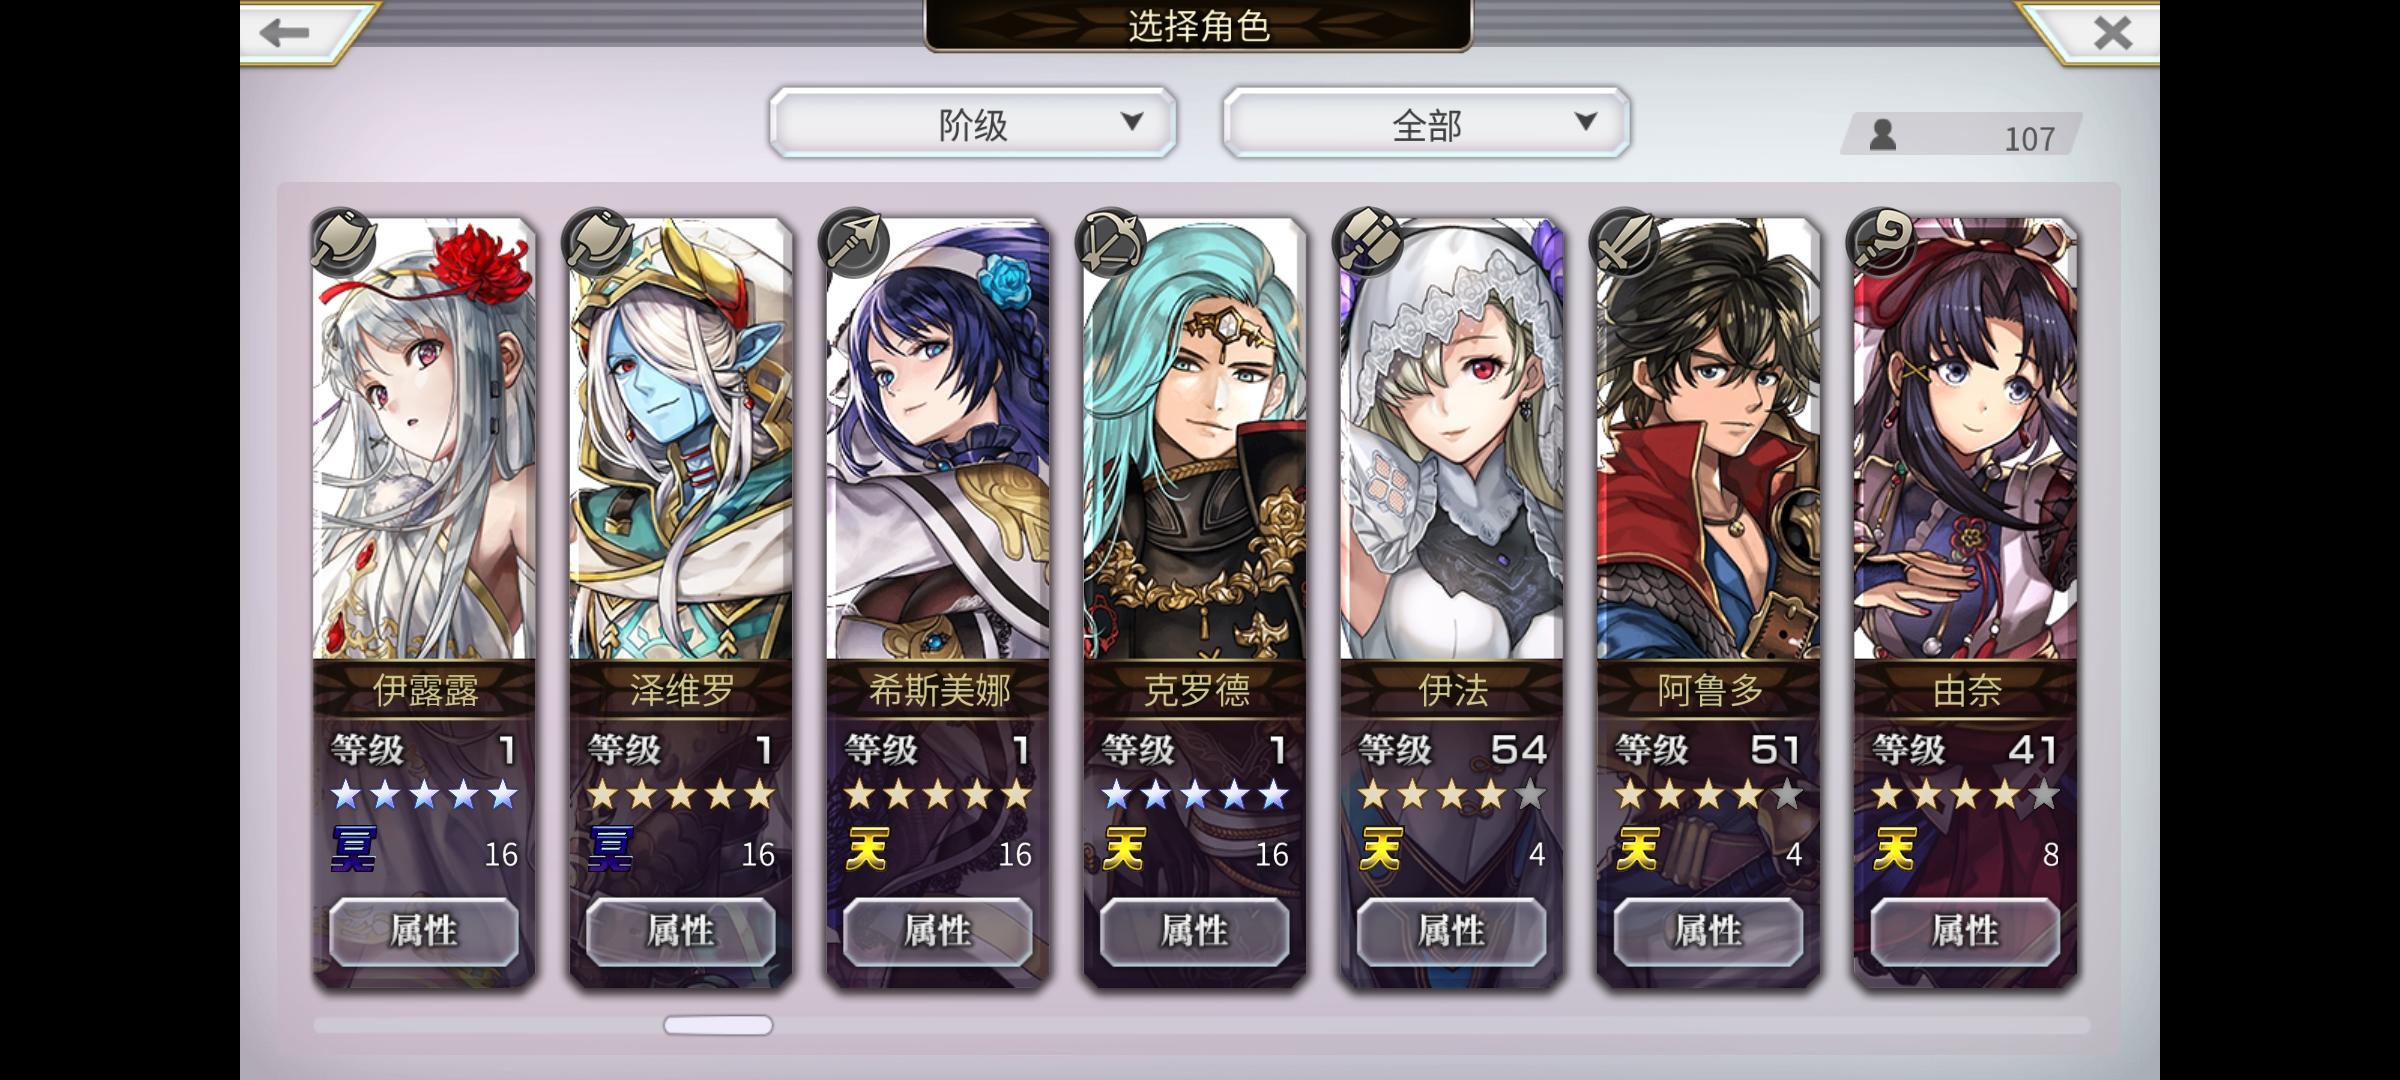Click the bow weapon icon on 克罗德's card
The width and height of the screenshot is (2400, 1080).
[x=1113, y=241]
